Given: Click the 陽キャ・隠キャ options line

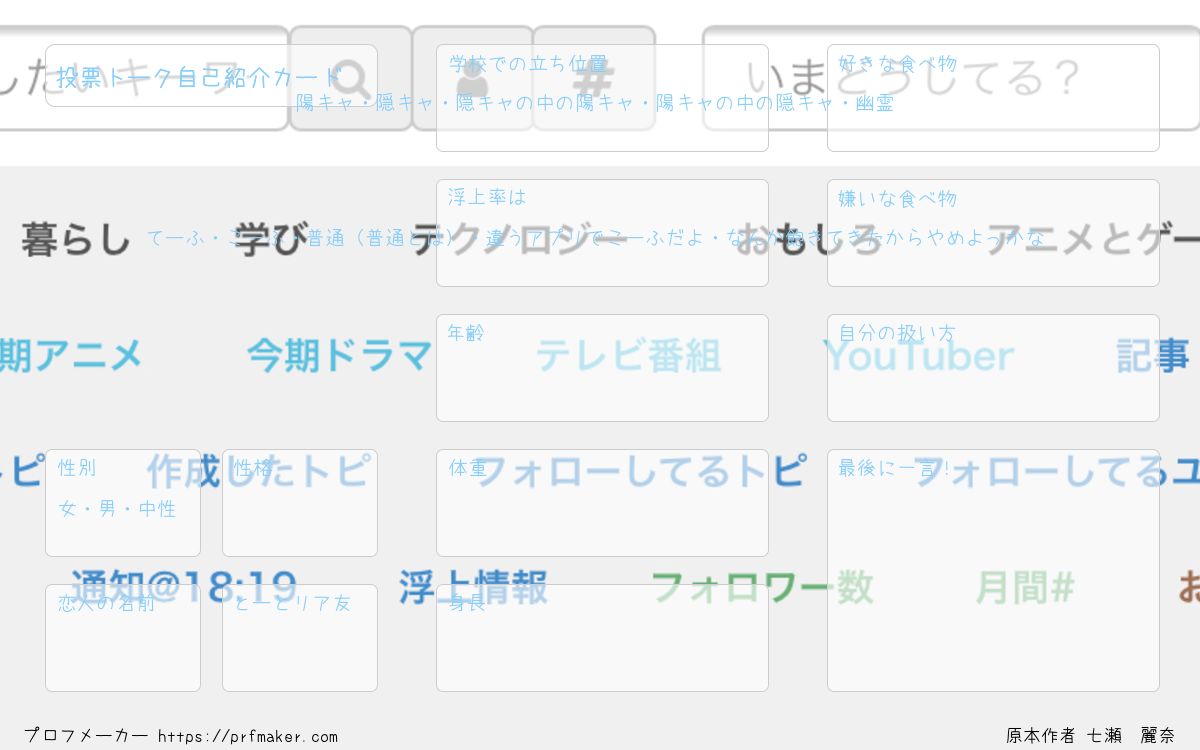Looking at the screenshot, I should pyautogui.click(x=595, y=103).
